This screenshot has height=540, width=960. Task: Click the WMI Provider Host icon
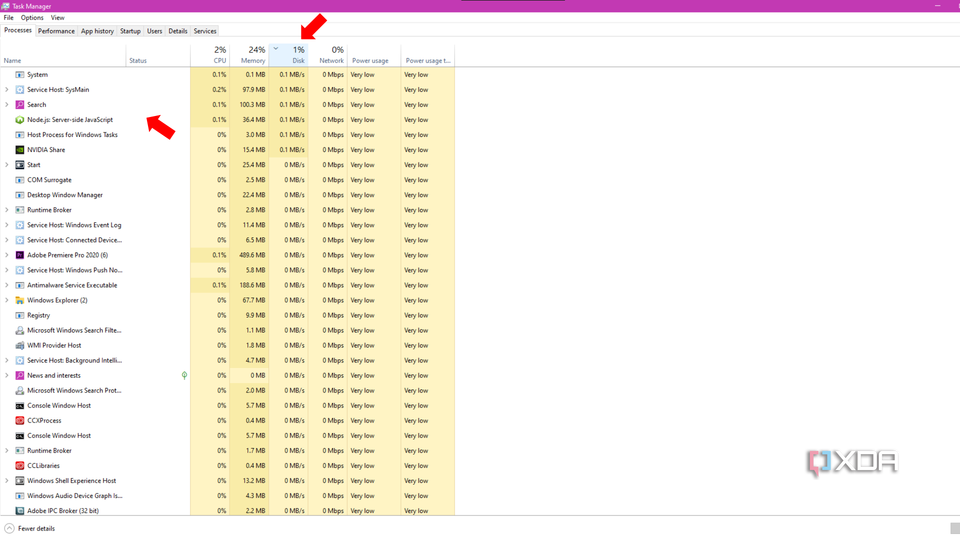pyautogui.click(x=20, y=345)
